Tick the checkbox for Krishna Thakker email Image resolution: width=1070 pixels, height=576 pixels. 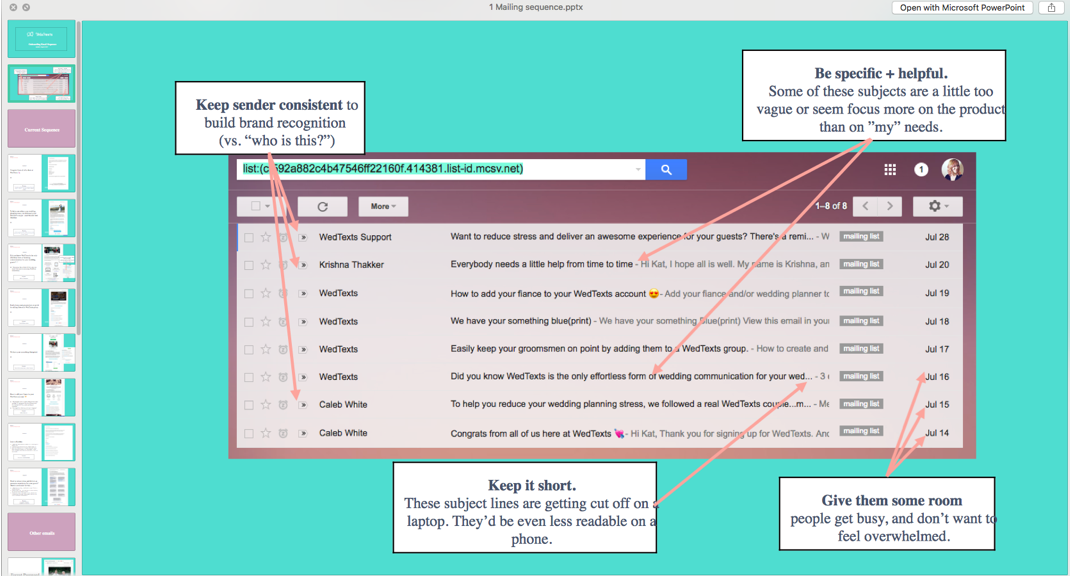tap(248, 265)
